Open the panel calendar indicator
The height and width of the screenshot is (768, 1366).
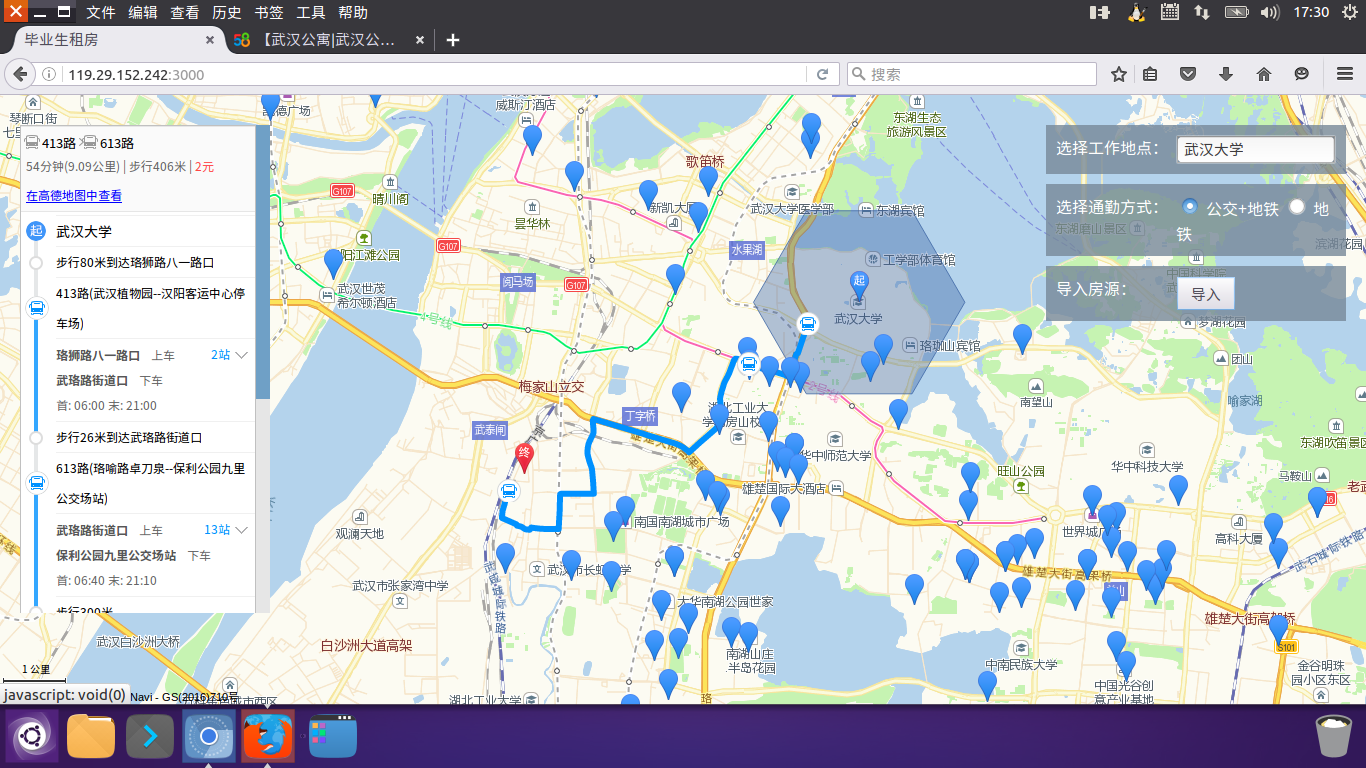[1169, 12]
